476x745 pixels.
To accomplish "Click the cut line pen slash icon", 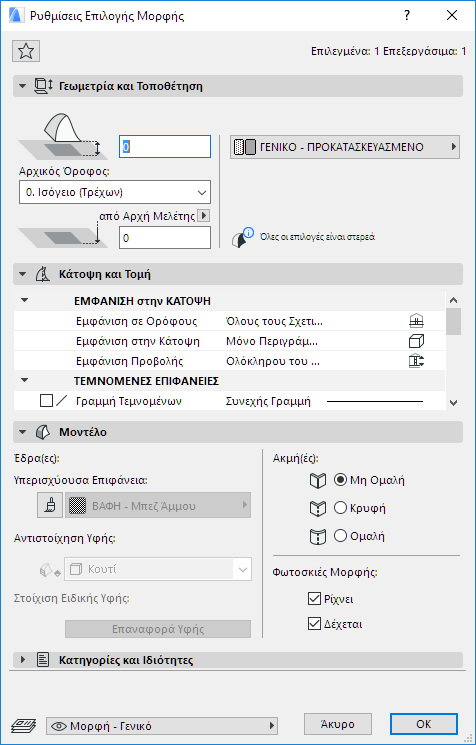I will 61,401.
